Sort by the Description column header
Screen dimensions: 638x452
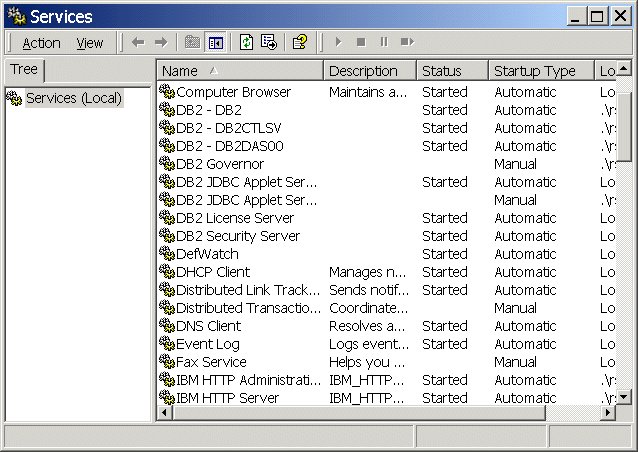(x=370, y=71)
